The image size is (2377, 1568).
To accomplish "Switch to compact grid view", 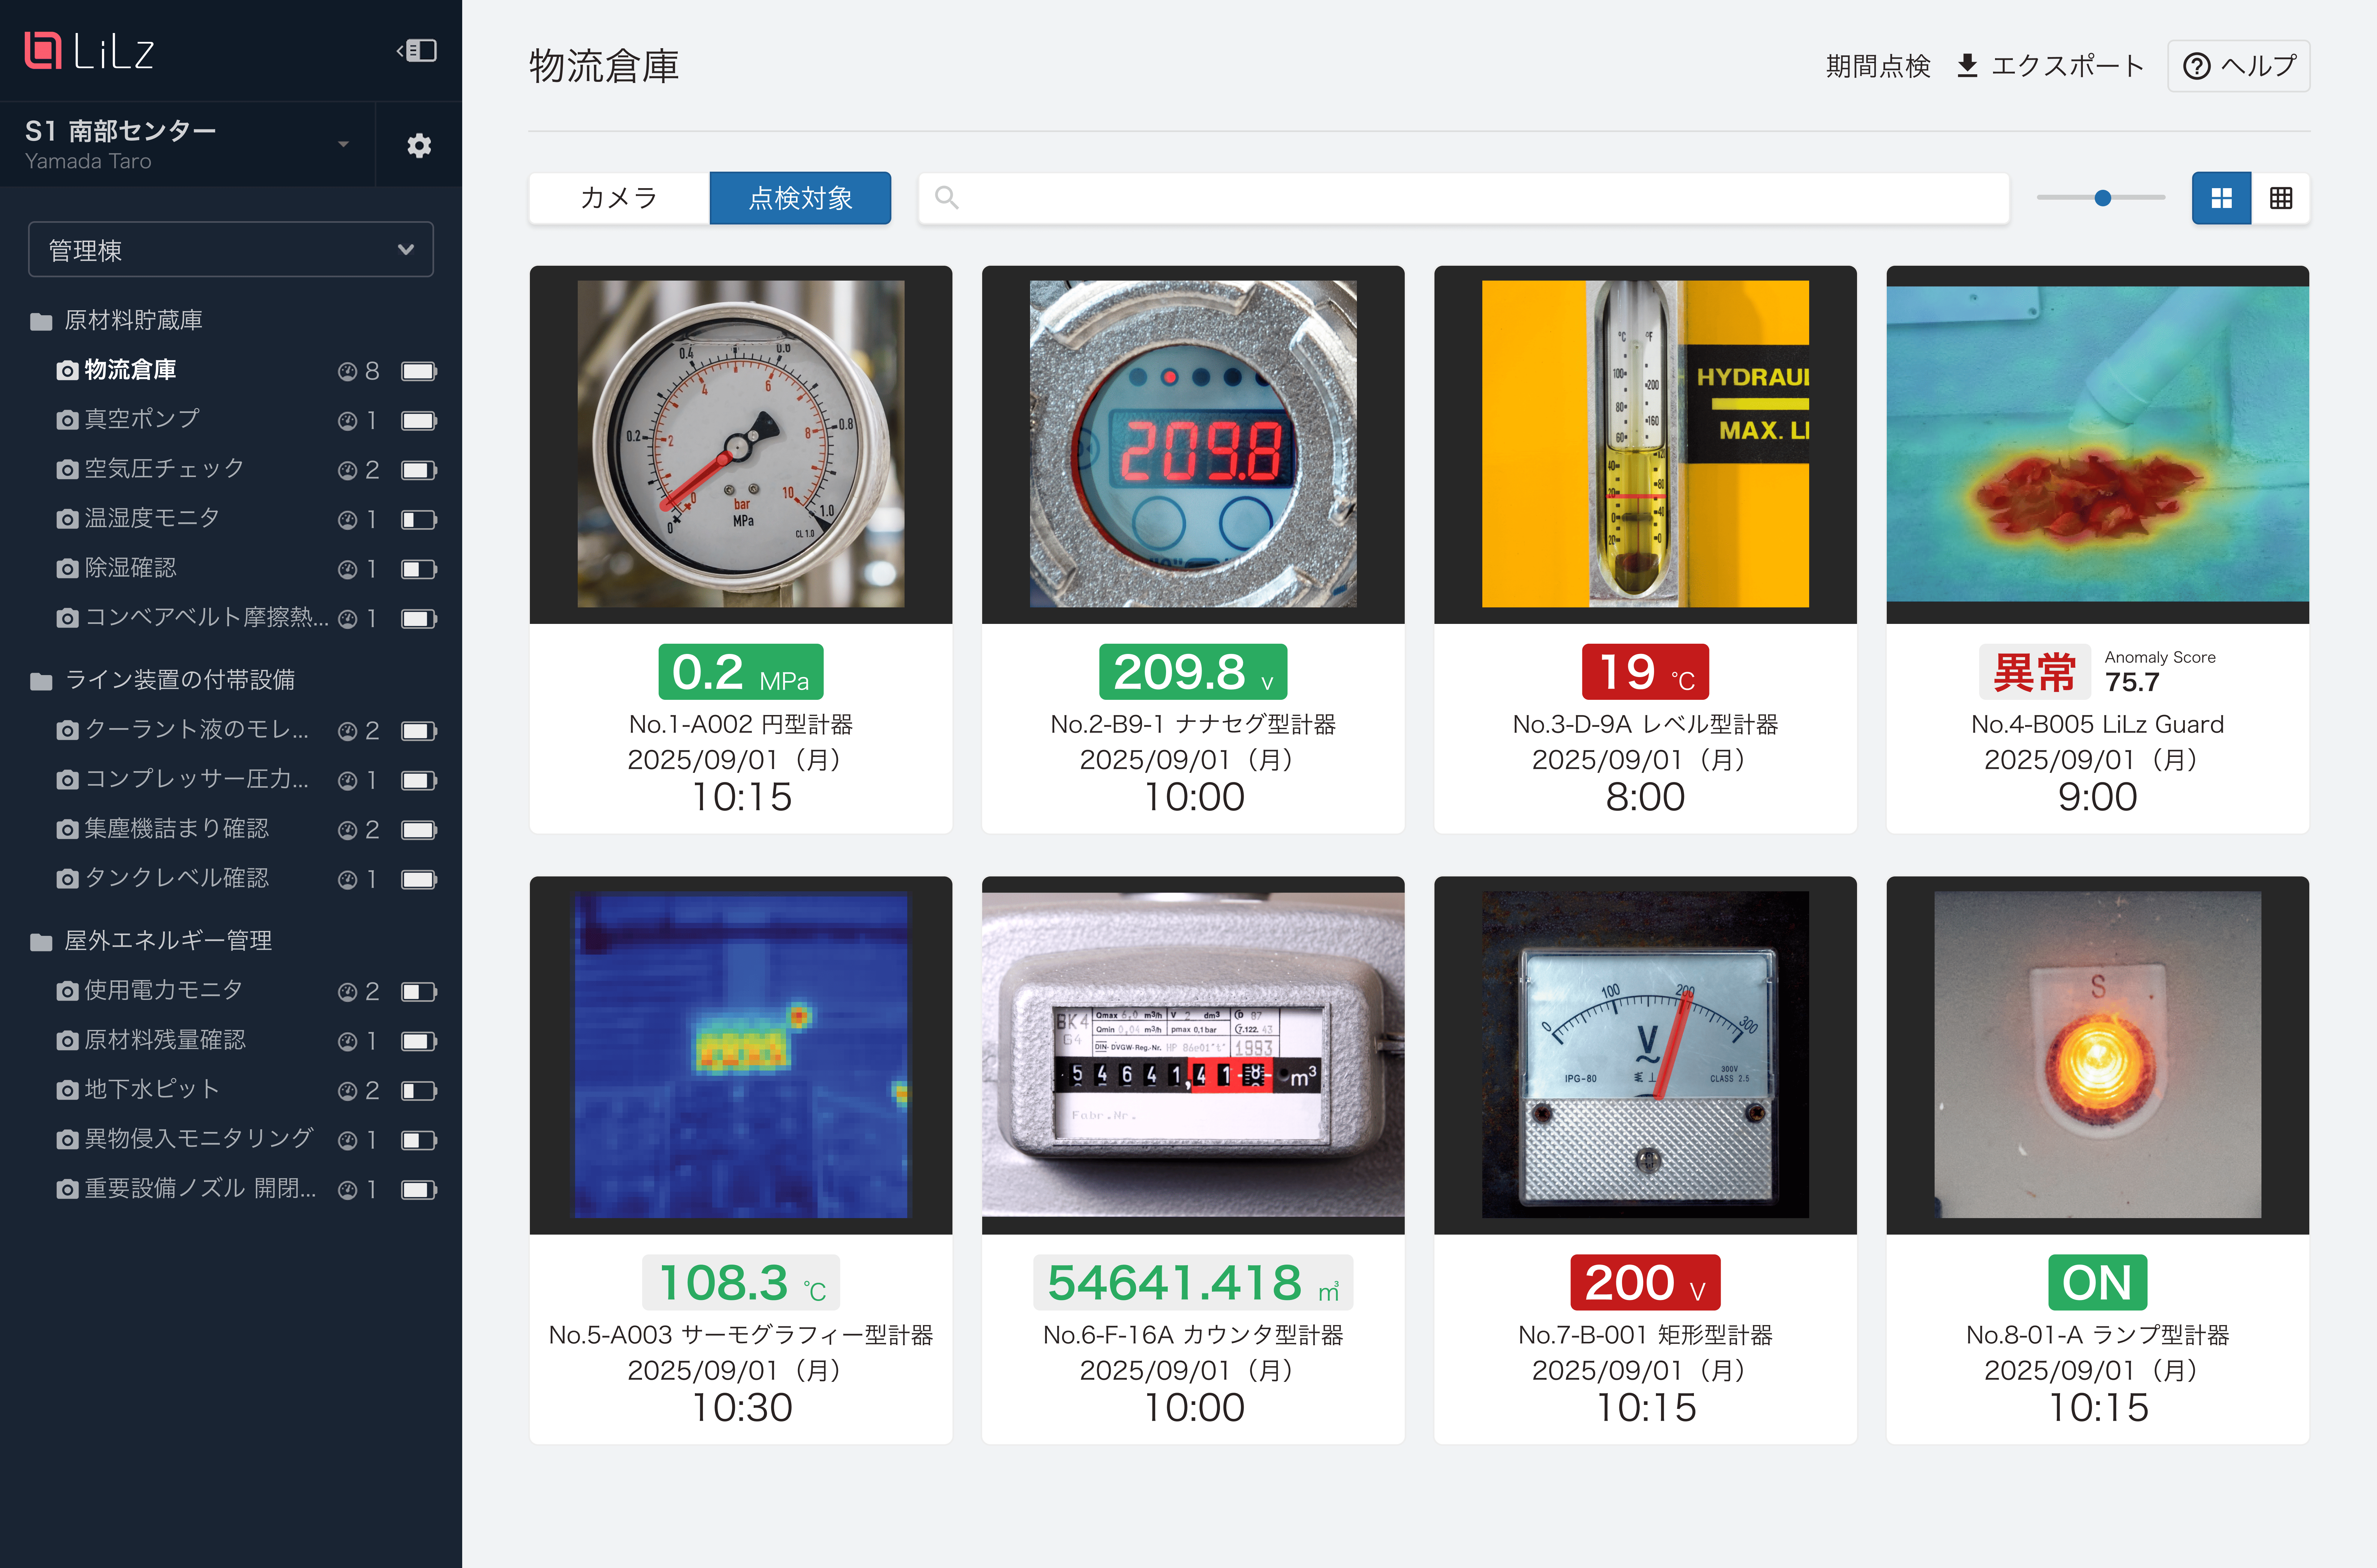I will tap(2280, 198).
